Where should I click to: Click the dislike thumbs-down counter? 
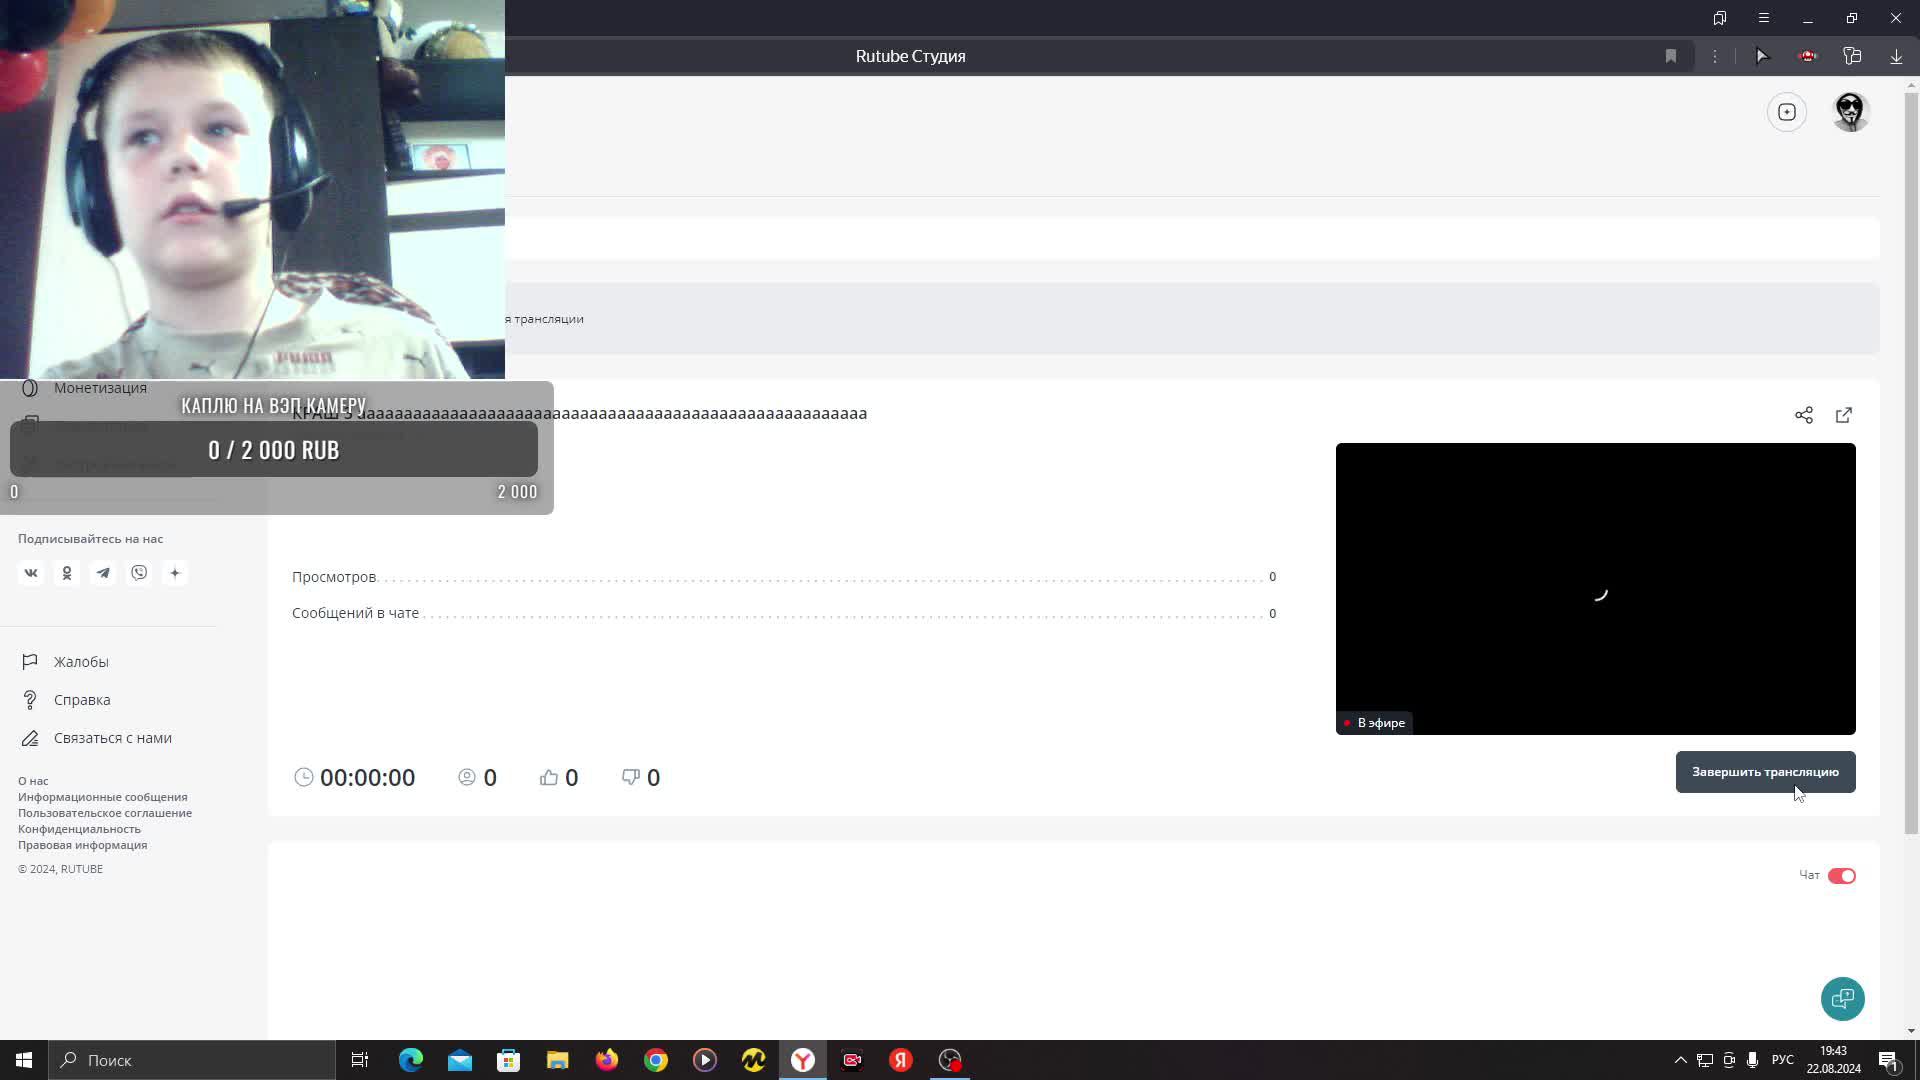641,778
